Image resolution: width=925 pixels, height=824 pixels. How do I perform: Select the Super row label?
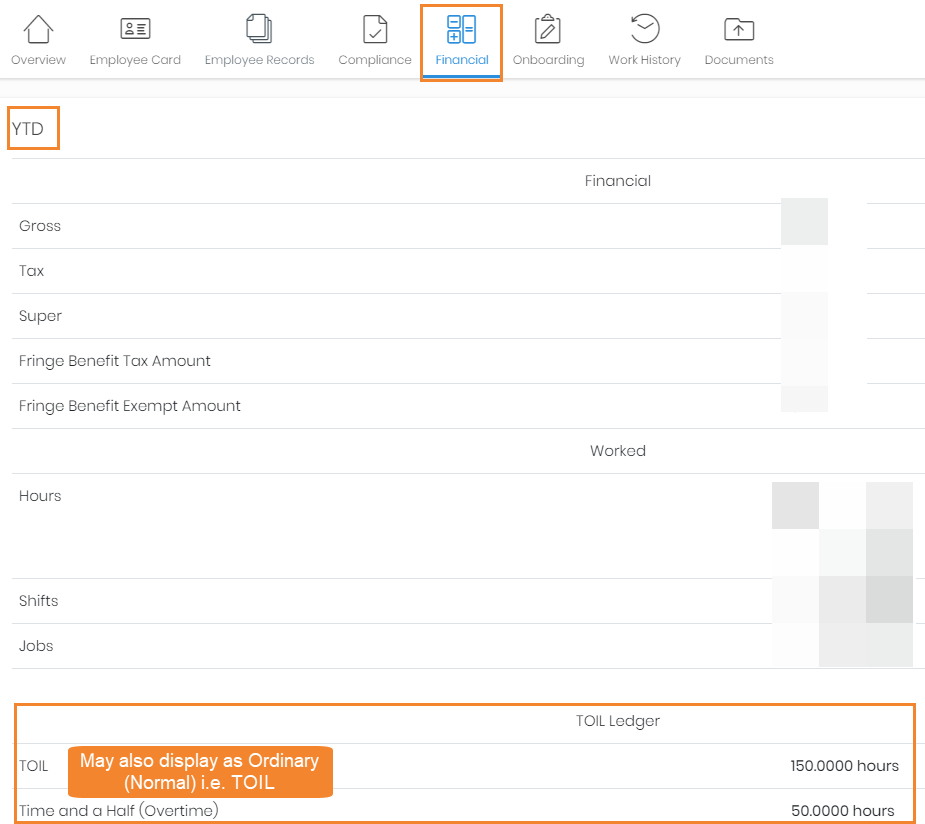tap(40, 316)
